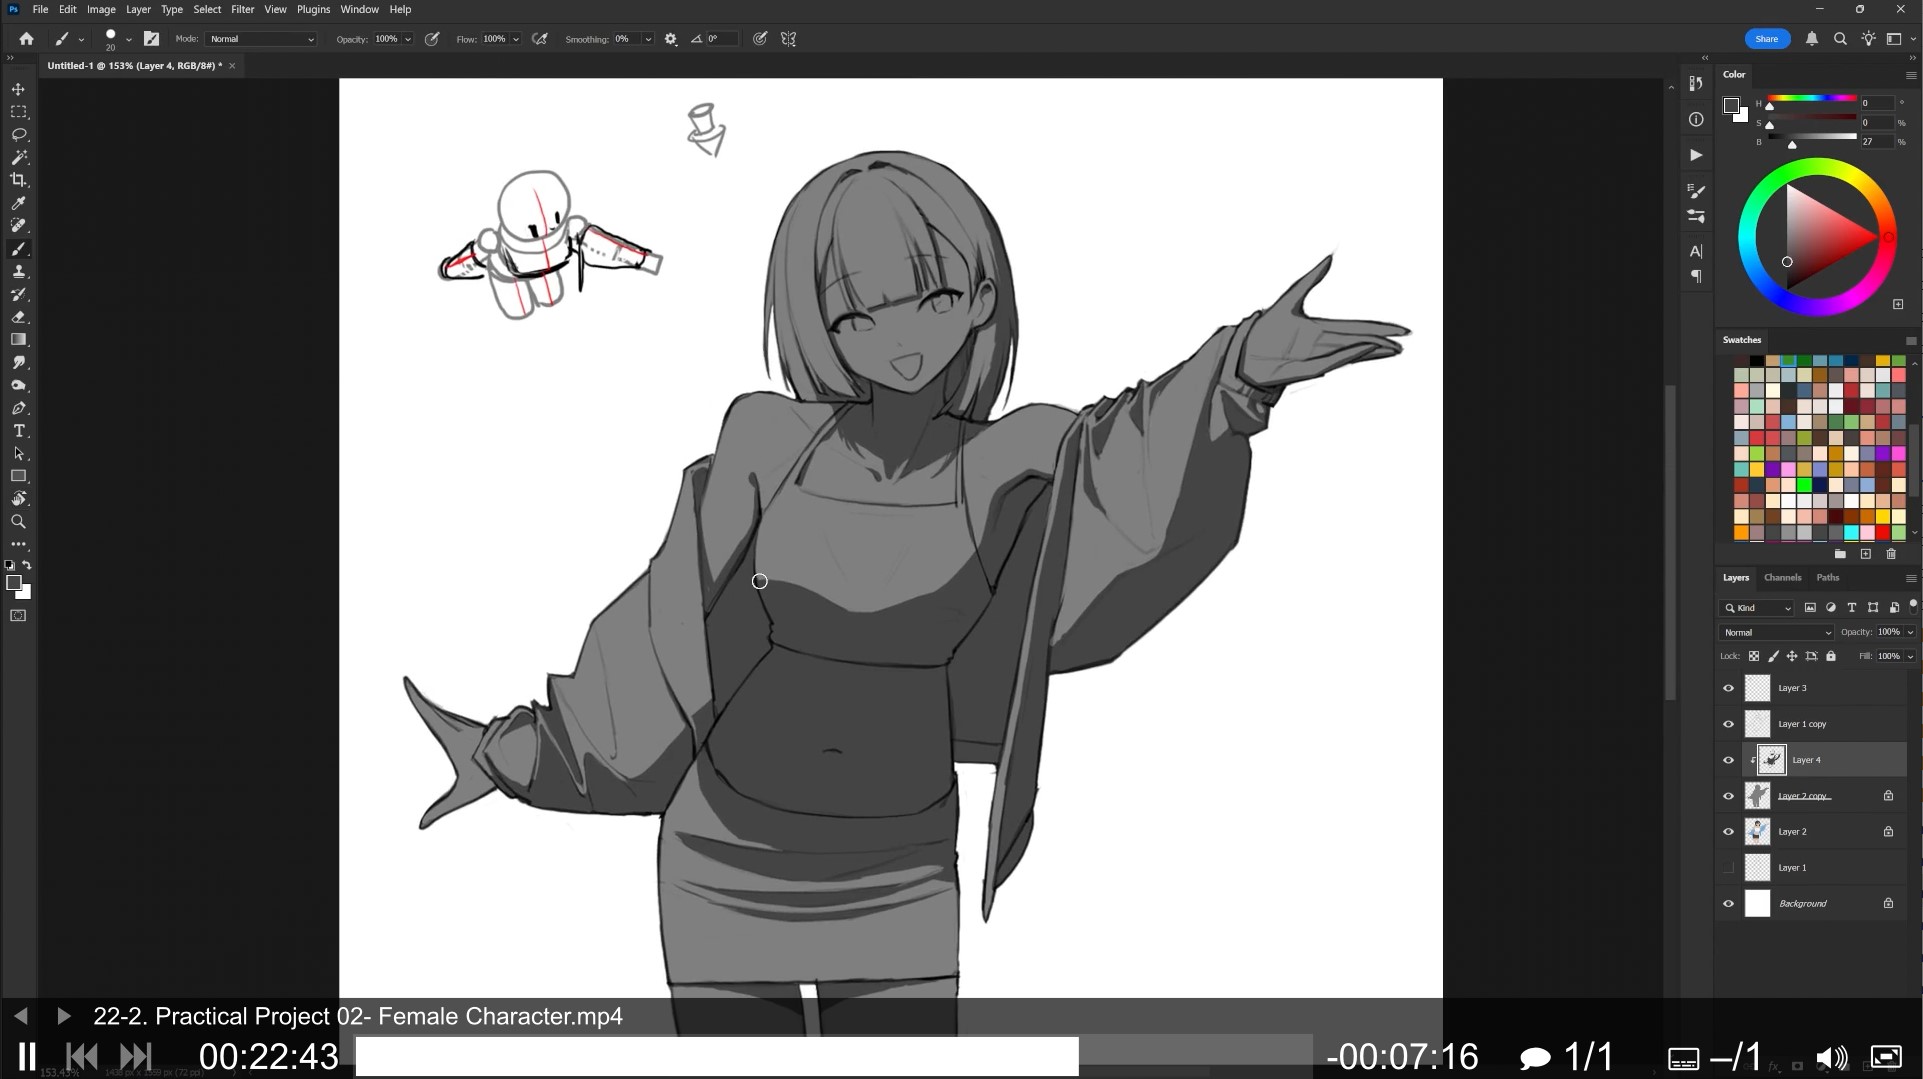Open the Filter menu
Screen dimensions: 1923x1079
coord(243,9)
